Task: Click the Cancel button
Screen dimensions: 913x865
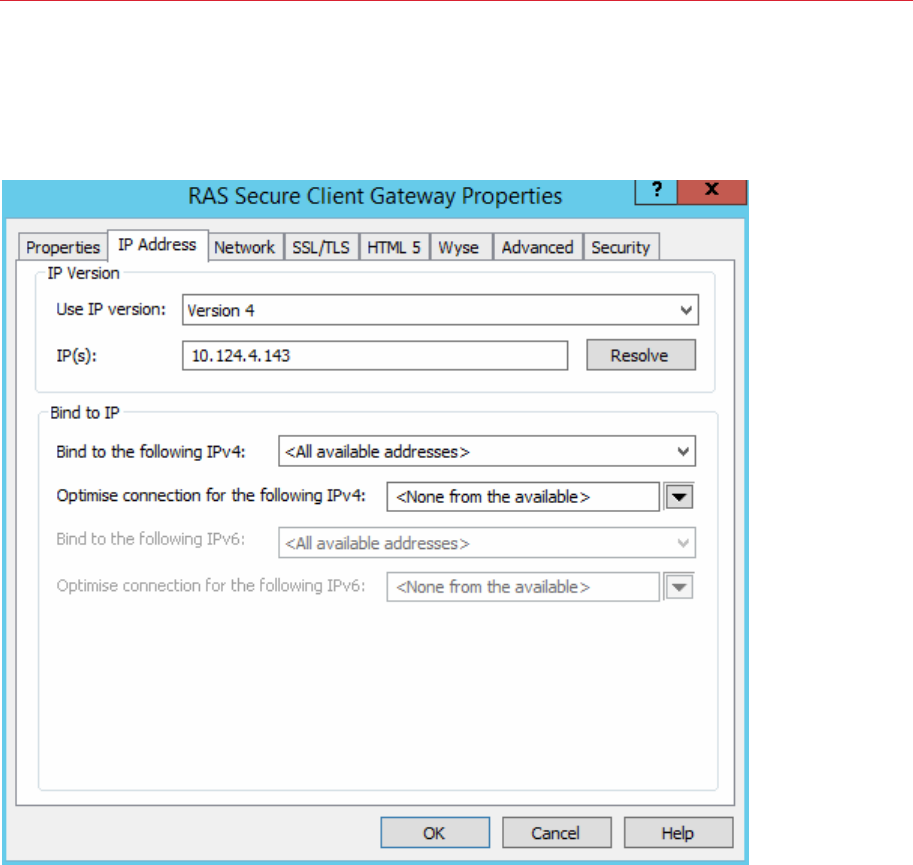Action: click(557, 833)
